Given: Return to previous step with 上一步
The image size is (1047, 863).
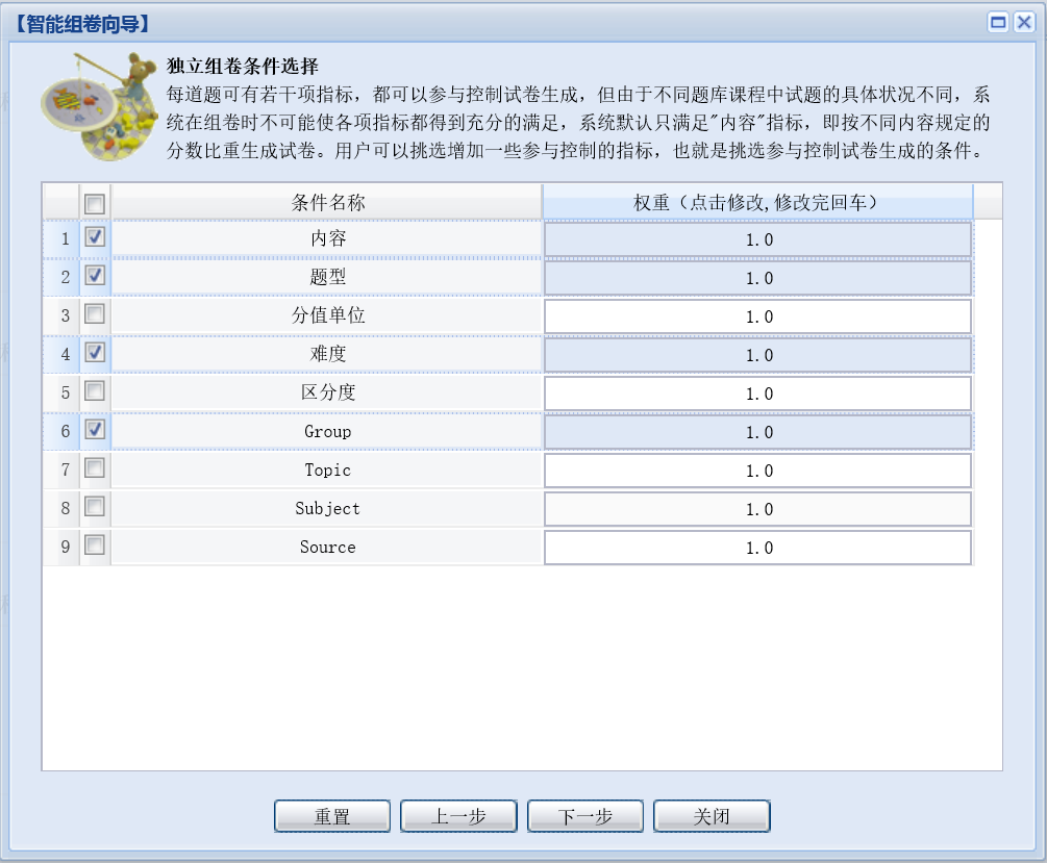Looking at the screenshot, I should pyautogui.click(x=458, y=817).
